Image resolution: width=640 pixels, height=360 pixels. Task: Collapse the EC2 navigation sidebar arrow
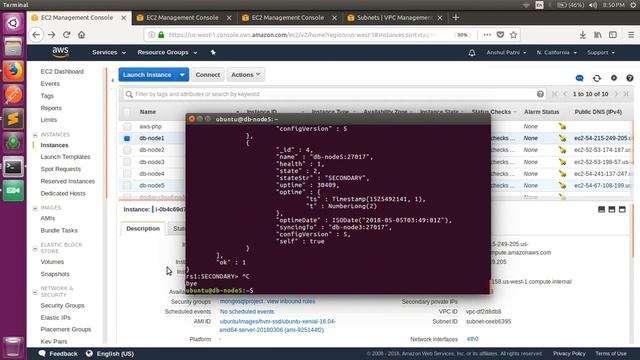[113, 80]
